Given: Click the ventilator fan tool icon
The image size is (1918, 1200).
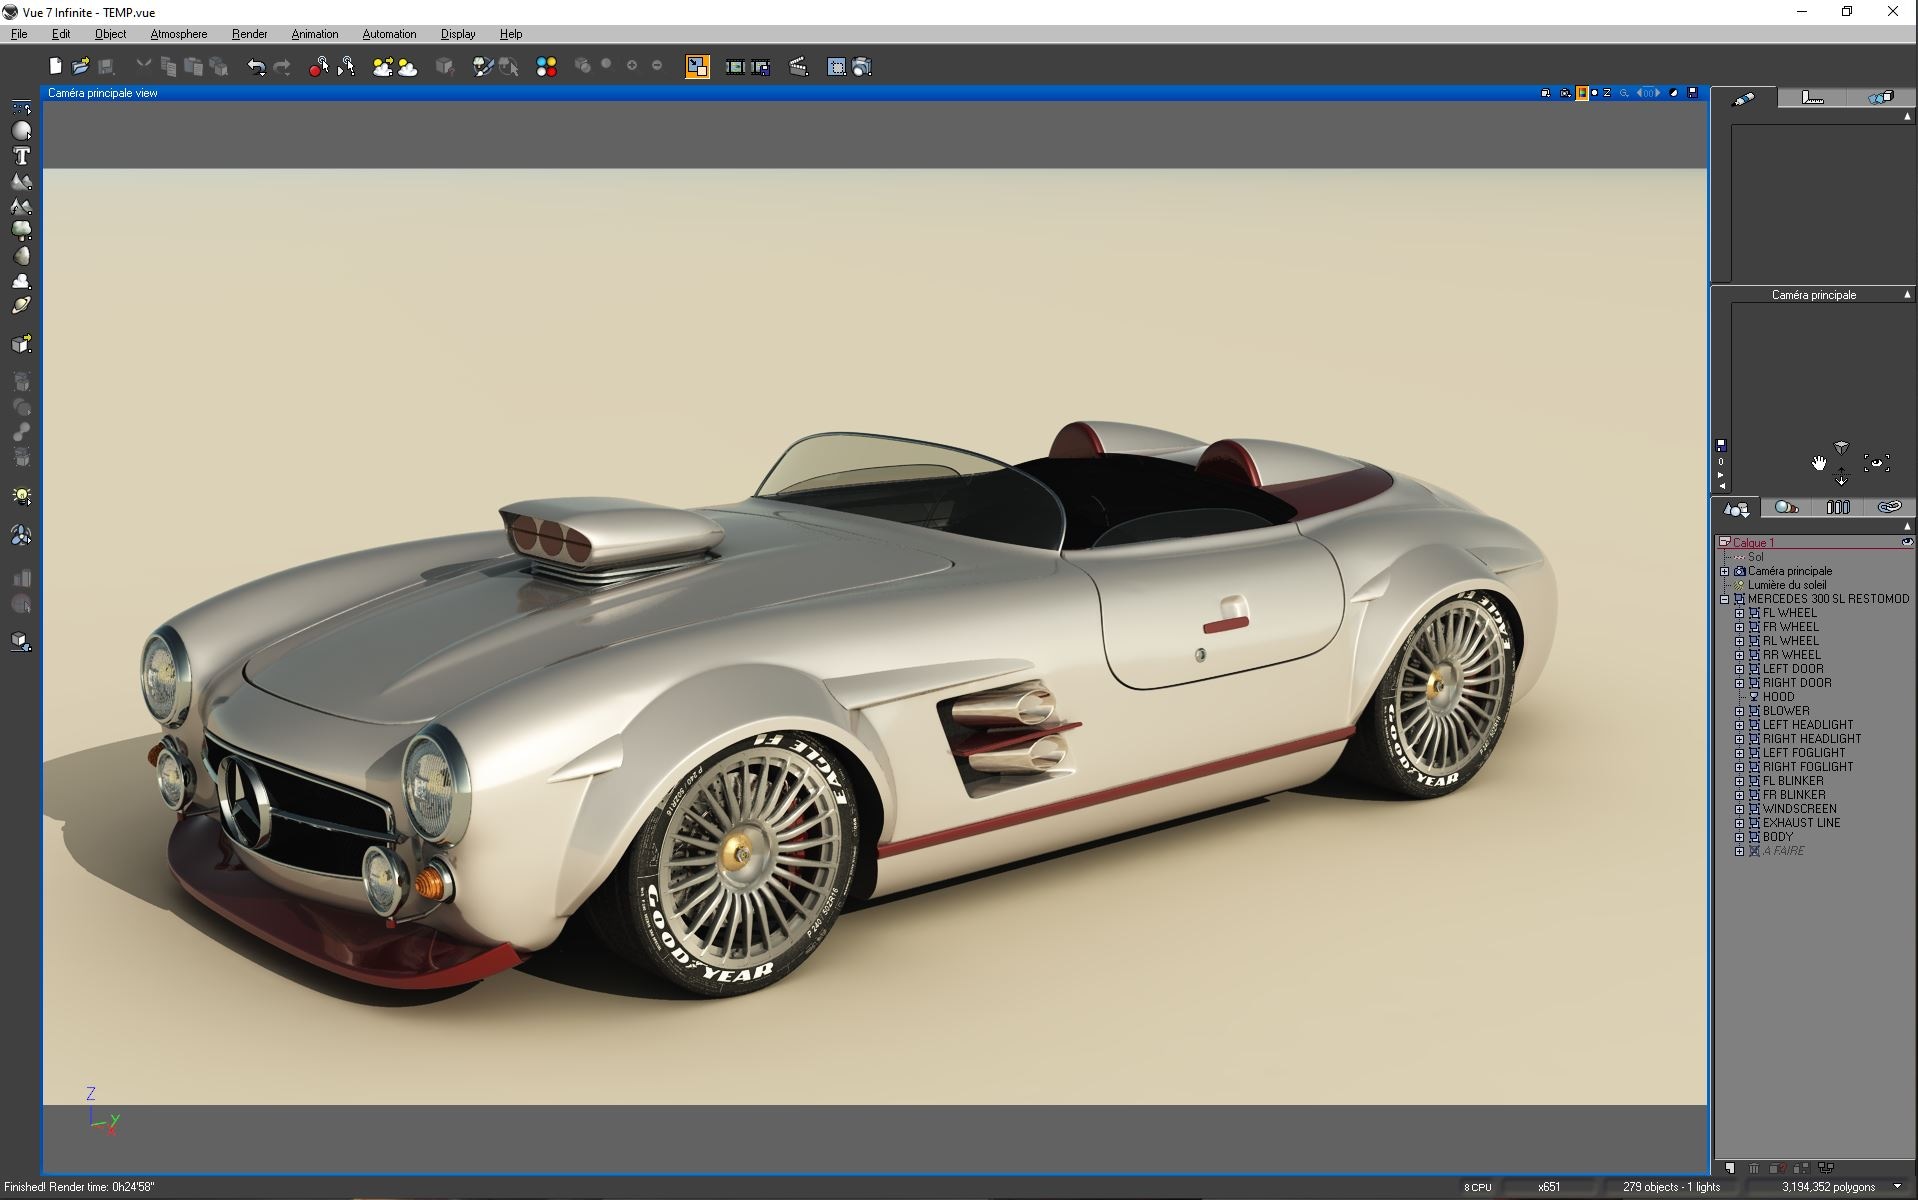Looking at the screenshot, I should [x=21, y=536].
